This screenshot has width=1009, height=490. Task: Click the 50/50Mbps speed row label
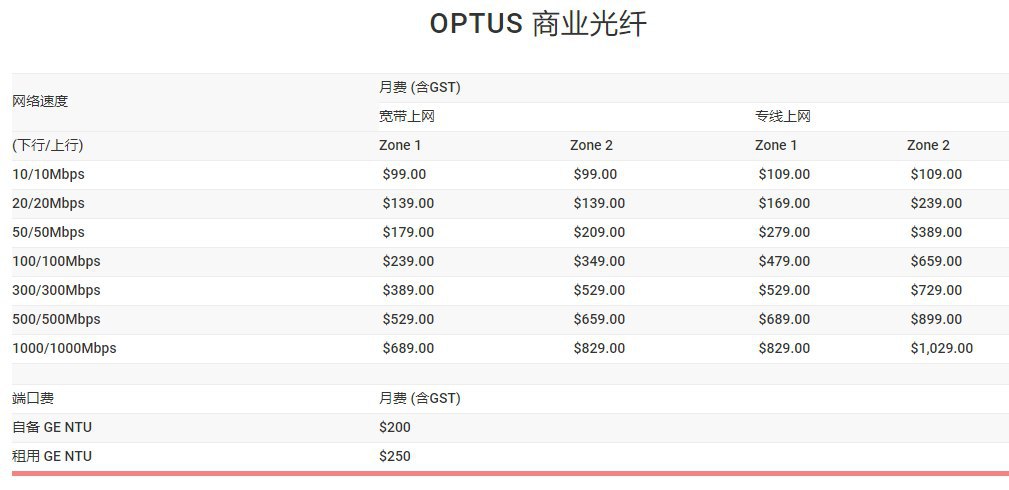(48, 232)
